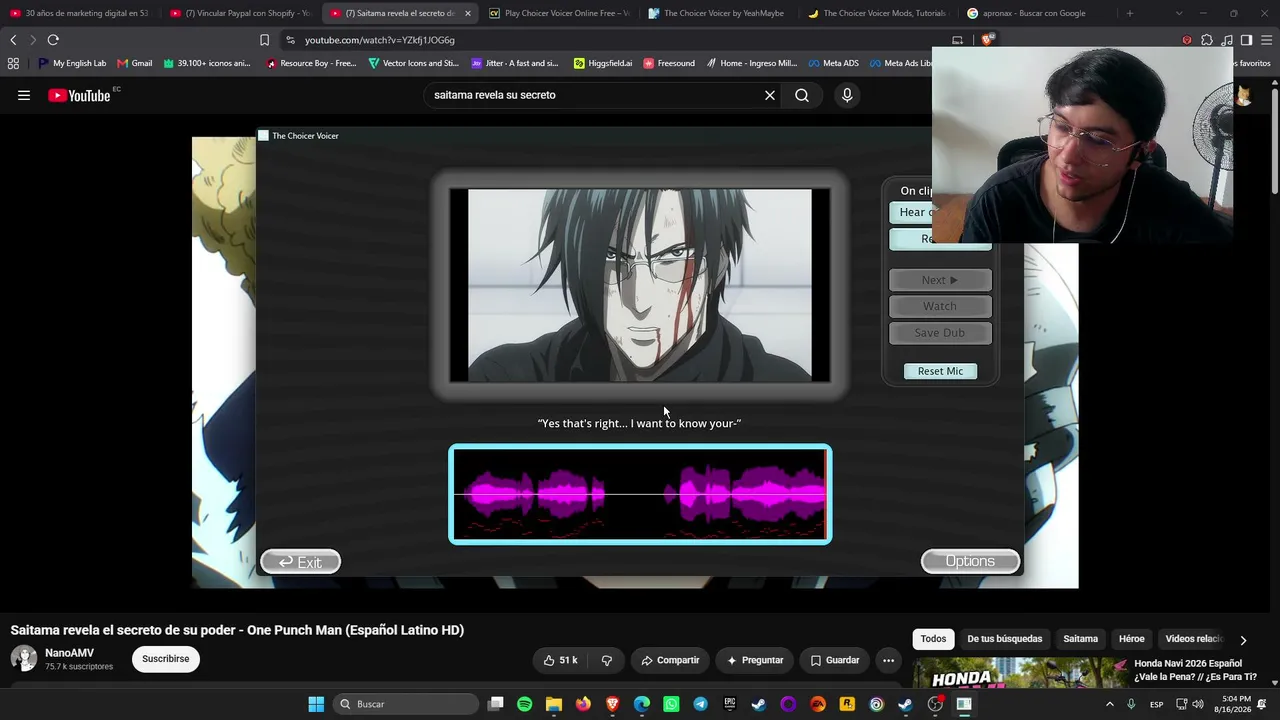1280x720 pixels.
Task: Focus the YouTube search field
Action: pos(595,95)
